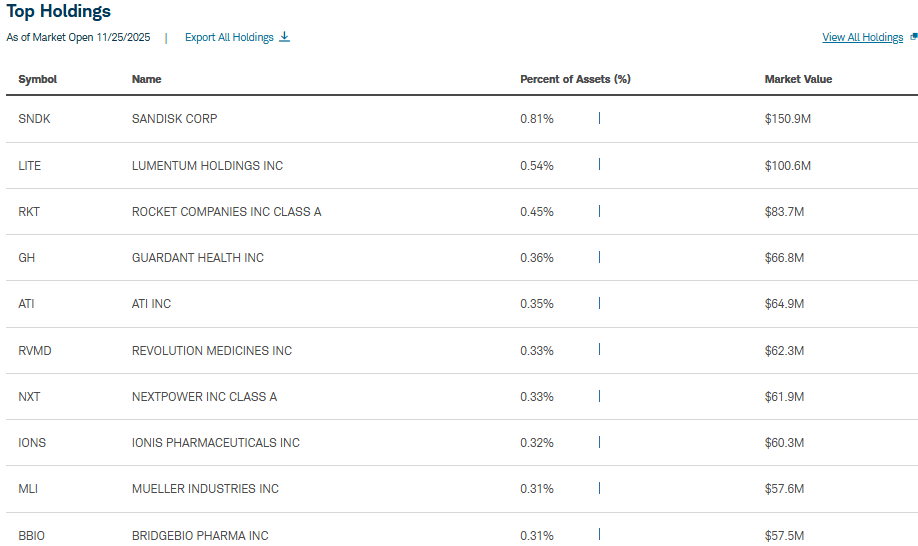Image resolution: width=918 pixels, height=546 pixels.
Task: Click the external window icon beside View All Holdings
Action: click(913, 37)
